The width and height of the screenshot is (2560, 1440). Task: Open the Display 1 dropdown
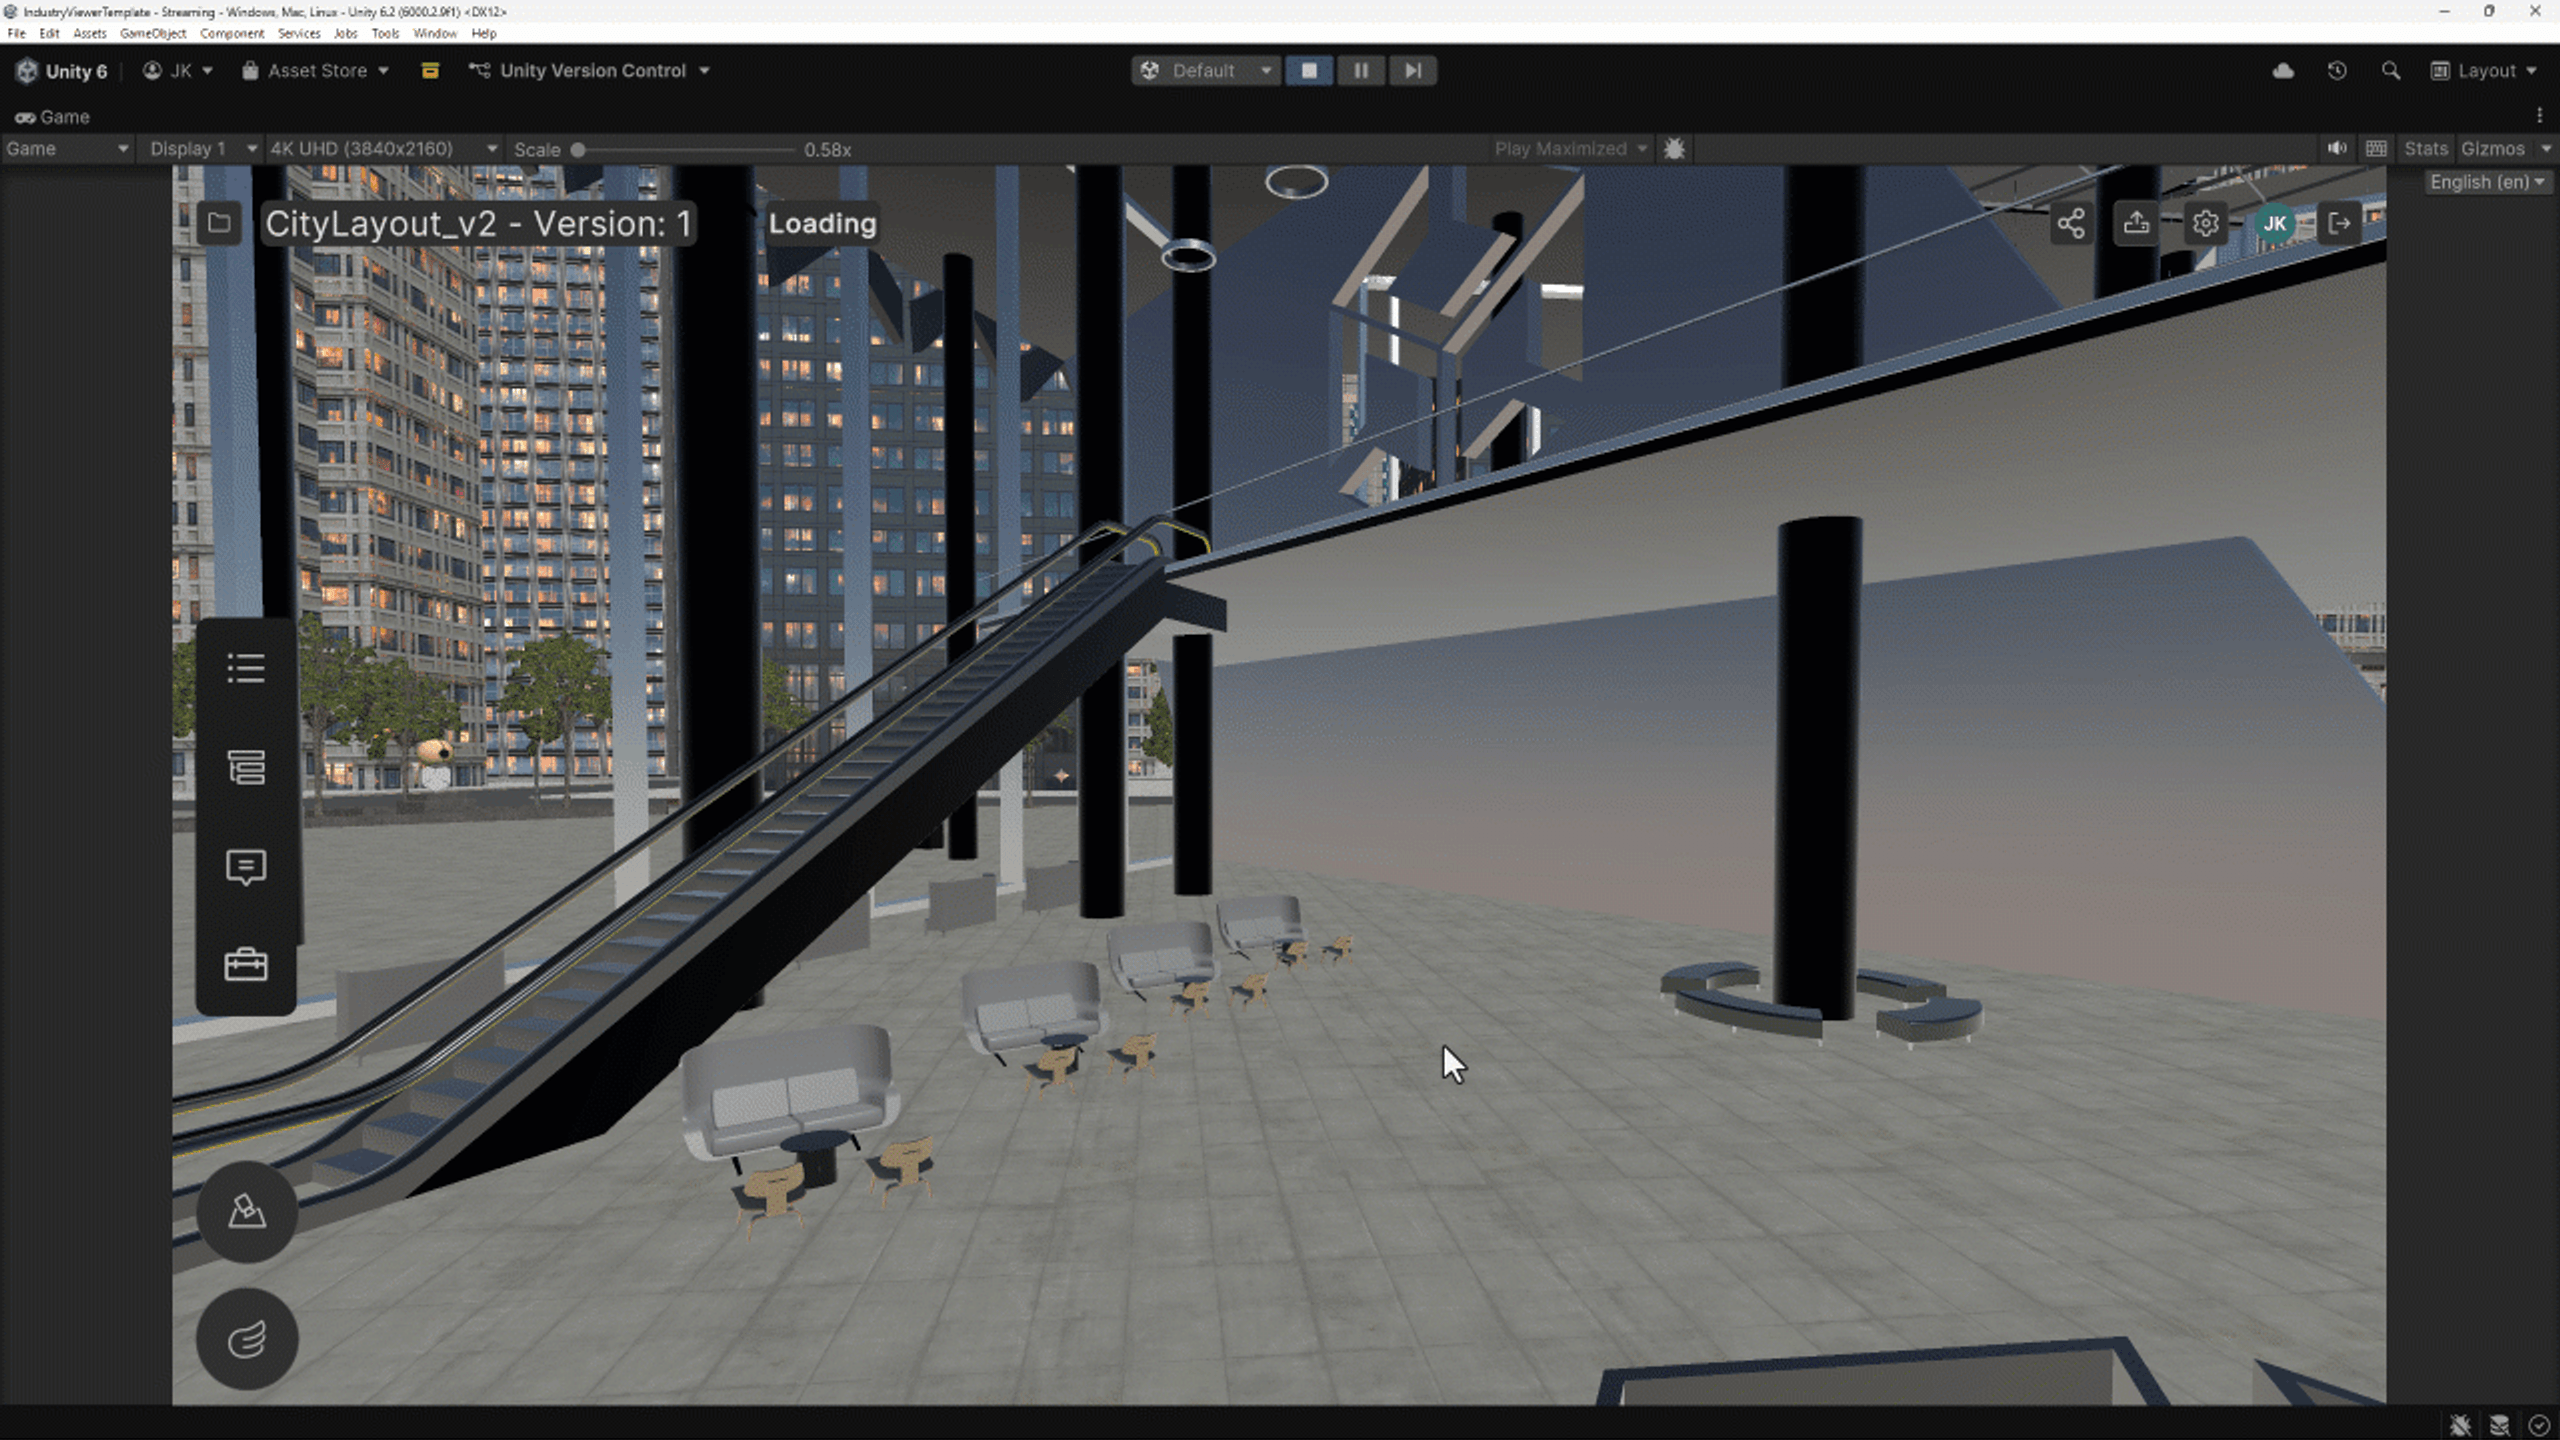tap(202, 149)
